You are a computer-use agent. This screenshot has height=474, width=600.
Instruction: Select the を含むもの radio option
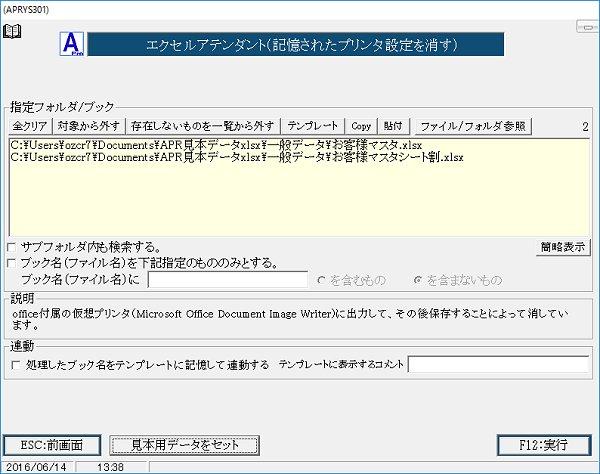[x=322, y=280]
